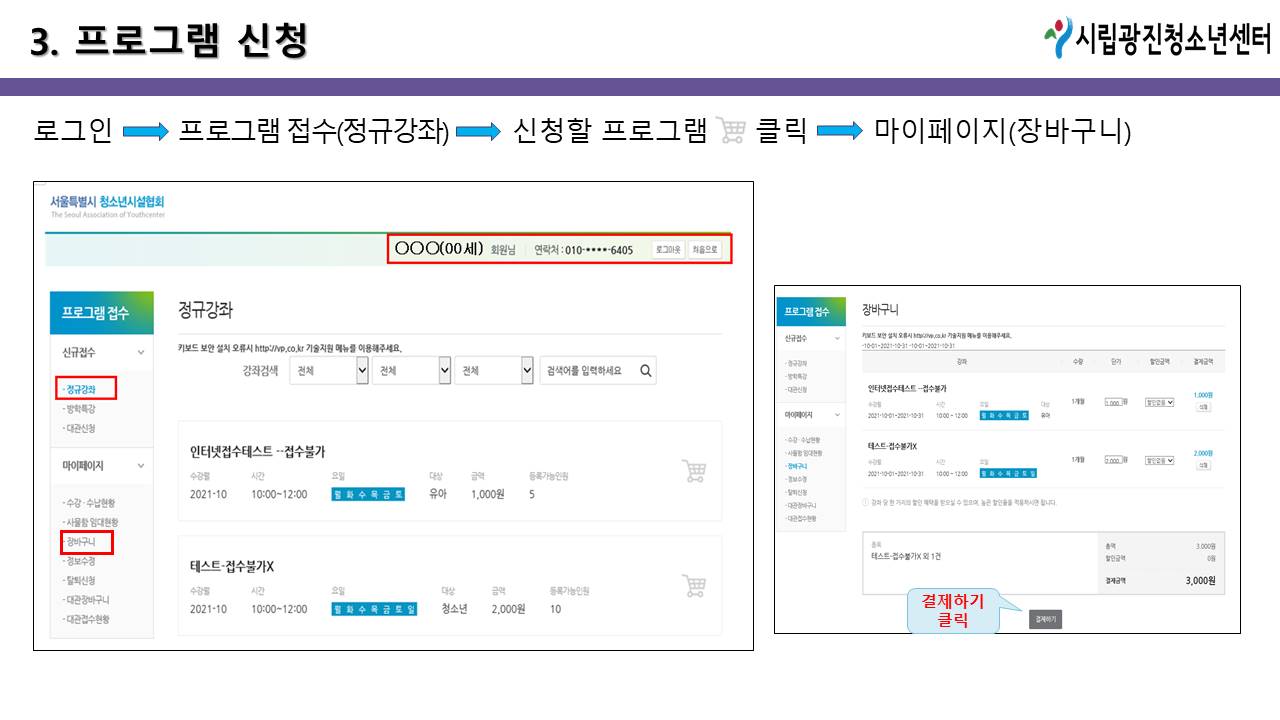Click the cart icon for 인터넷접수테스트 course
This screenshot has width=1280, height=720.
pos(694,471)
